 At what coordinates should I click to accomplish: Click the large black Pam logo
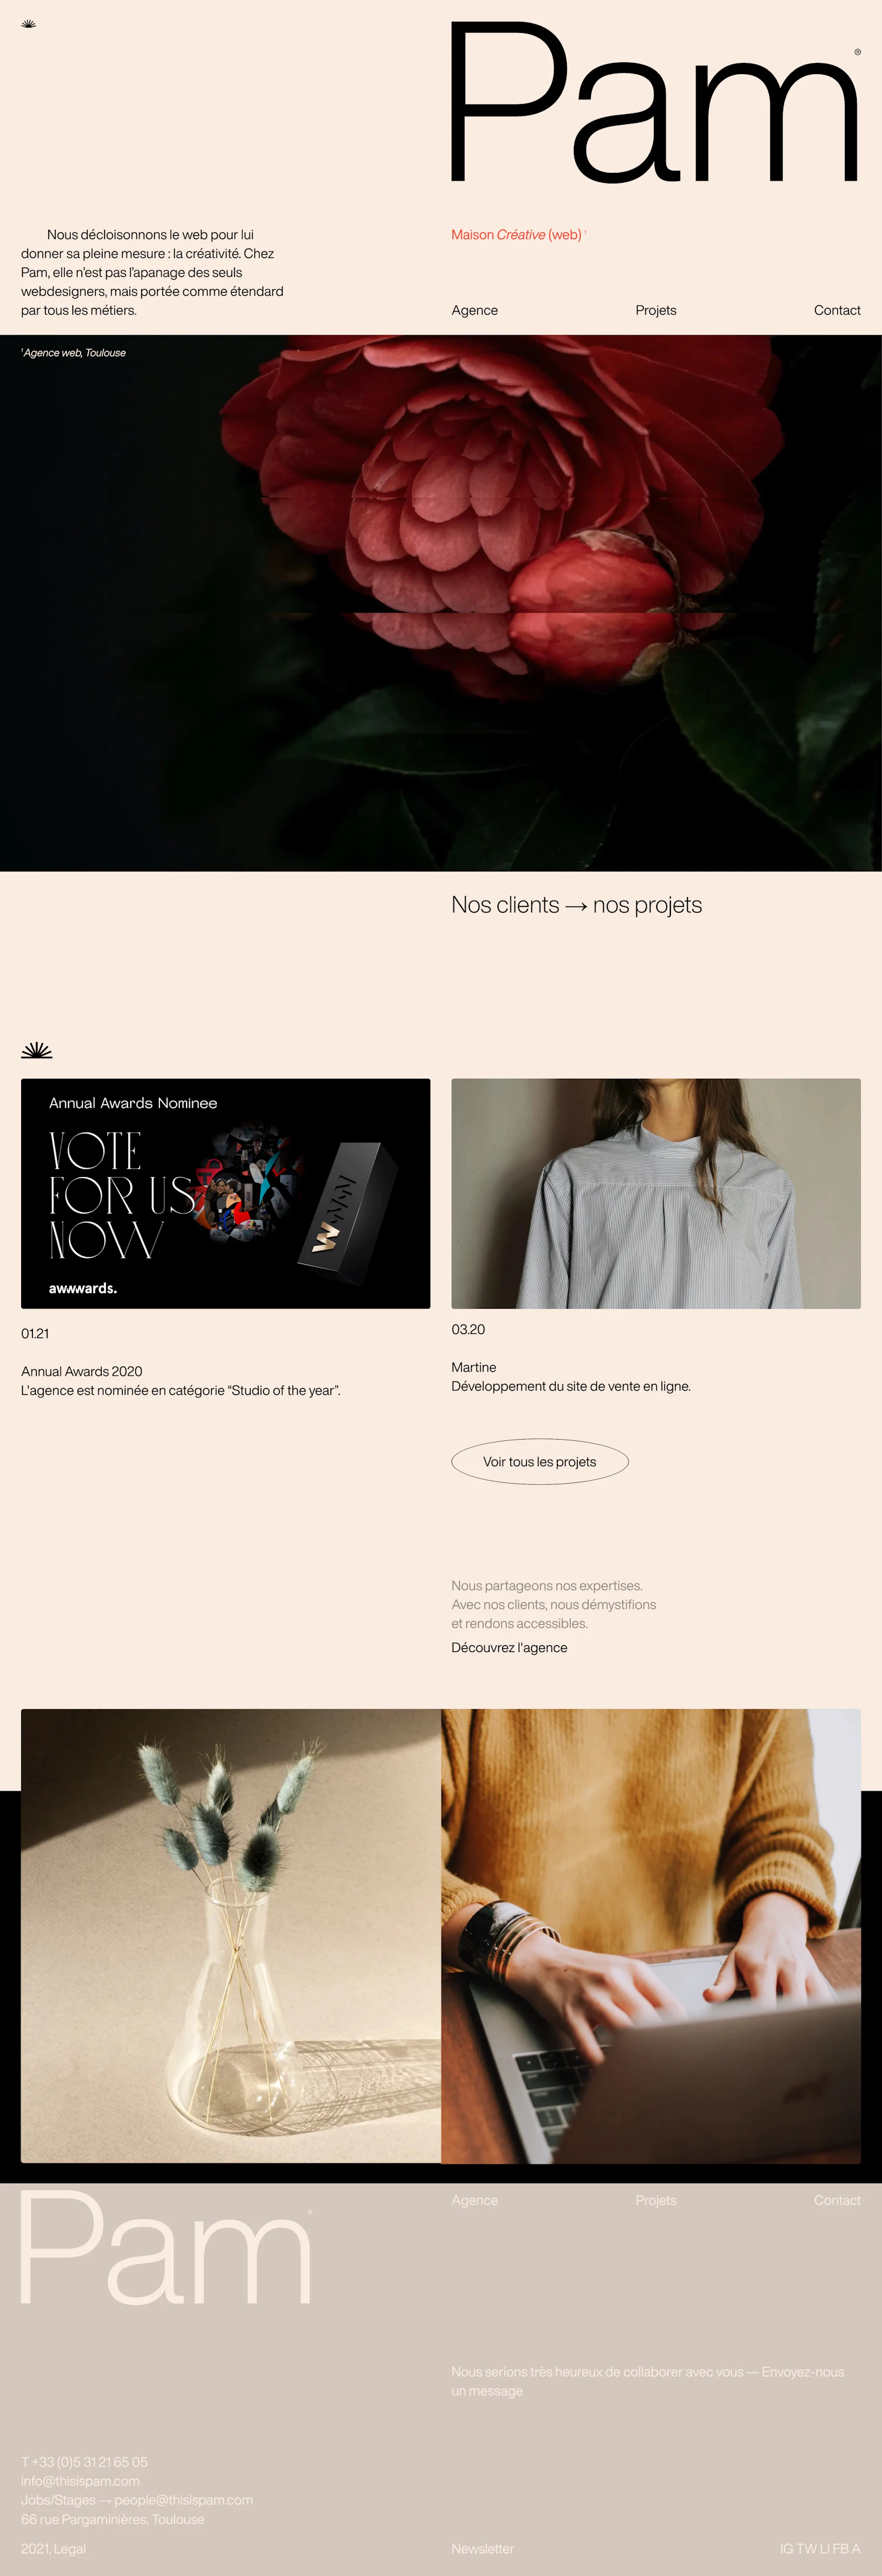click(x=655, y=102)
